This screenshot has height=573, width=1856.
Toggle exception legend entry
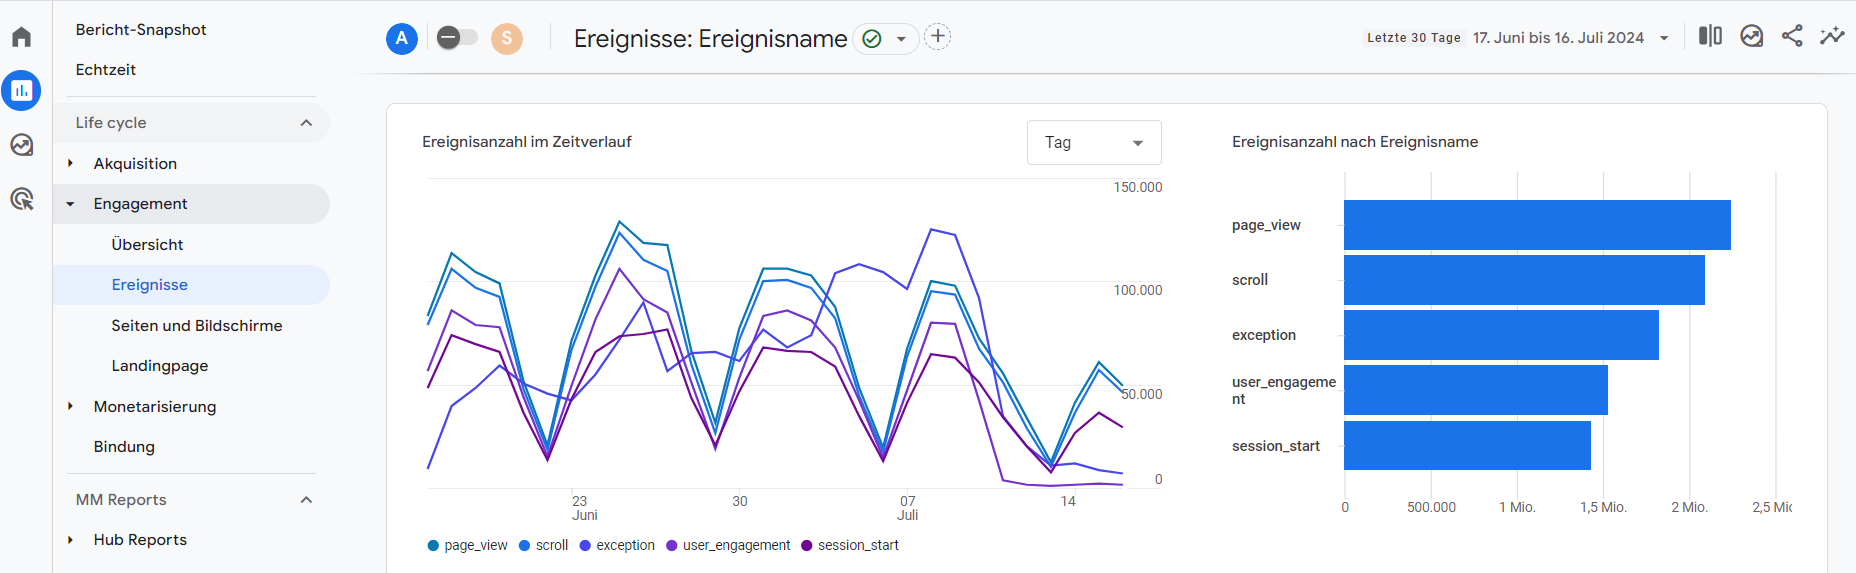click(617, 545)
